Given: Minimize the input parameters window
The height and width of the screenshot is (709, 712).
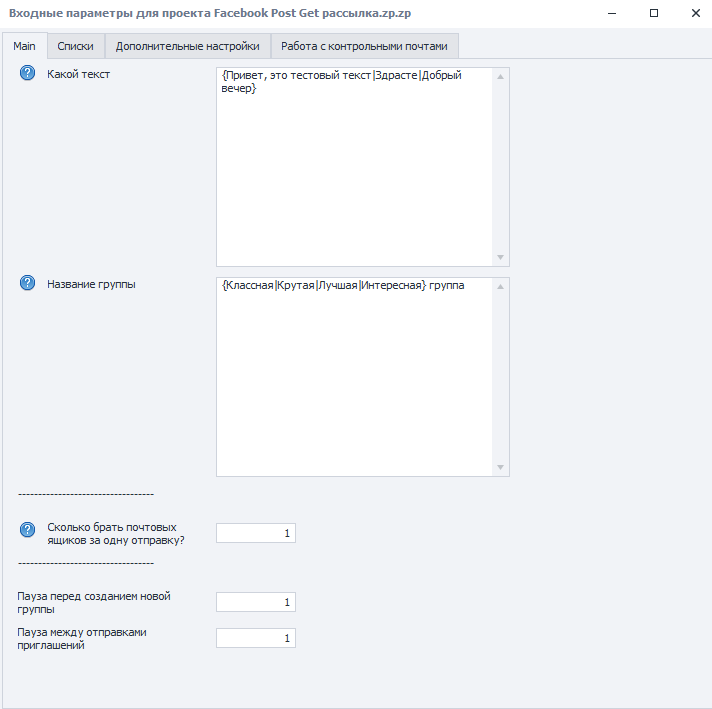Looking at the screenshot, I should click(612, 13).
